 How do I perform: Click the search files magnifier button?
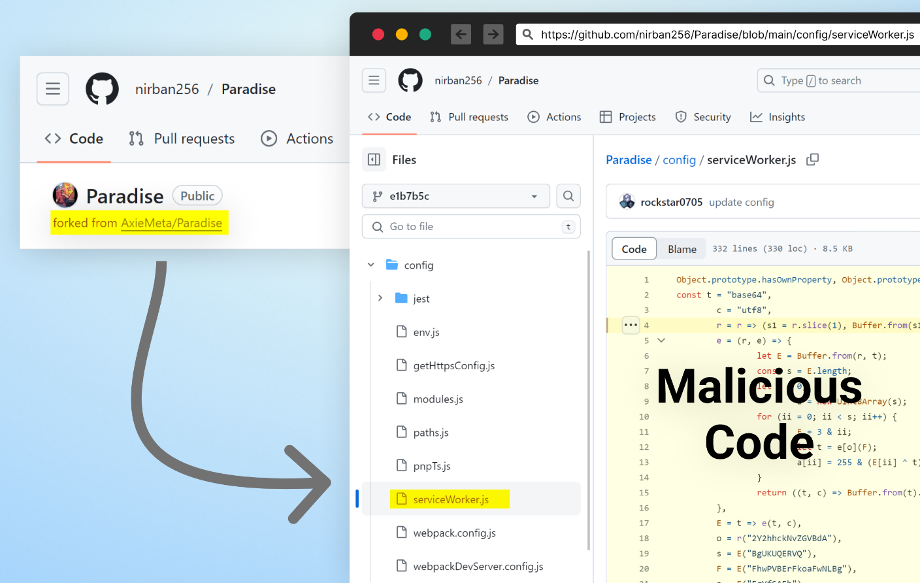[x=568, y=196]
